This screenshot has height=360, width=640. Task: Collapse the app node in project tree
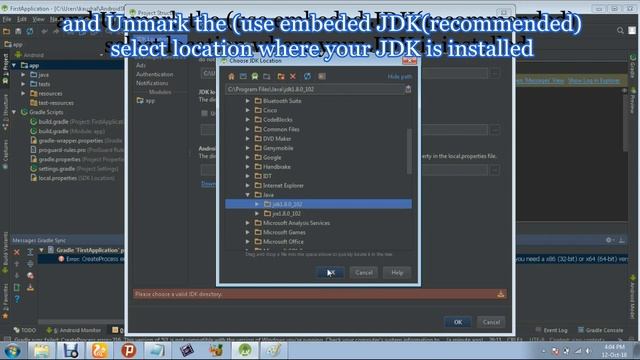[14, 65]
